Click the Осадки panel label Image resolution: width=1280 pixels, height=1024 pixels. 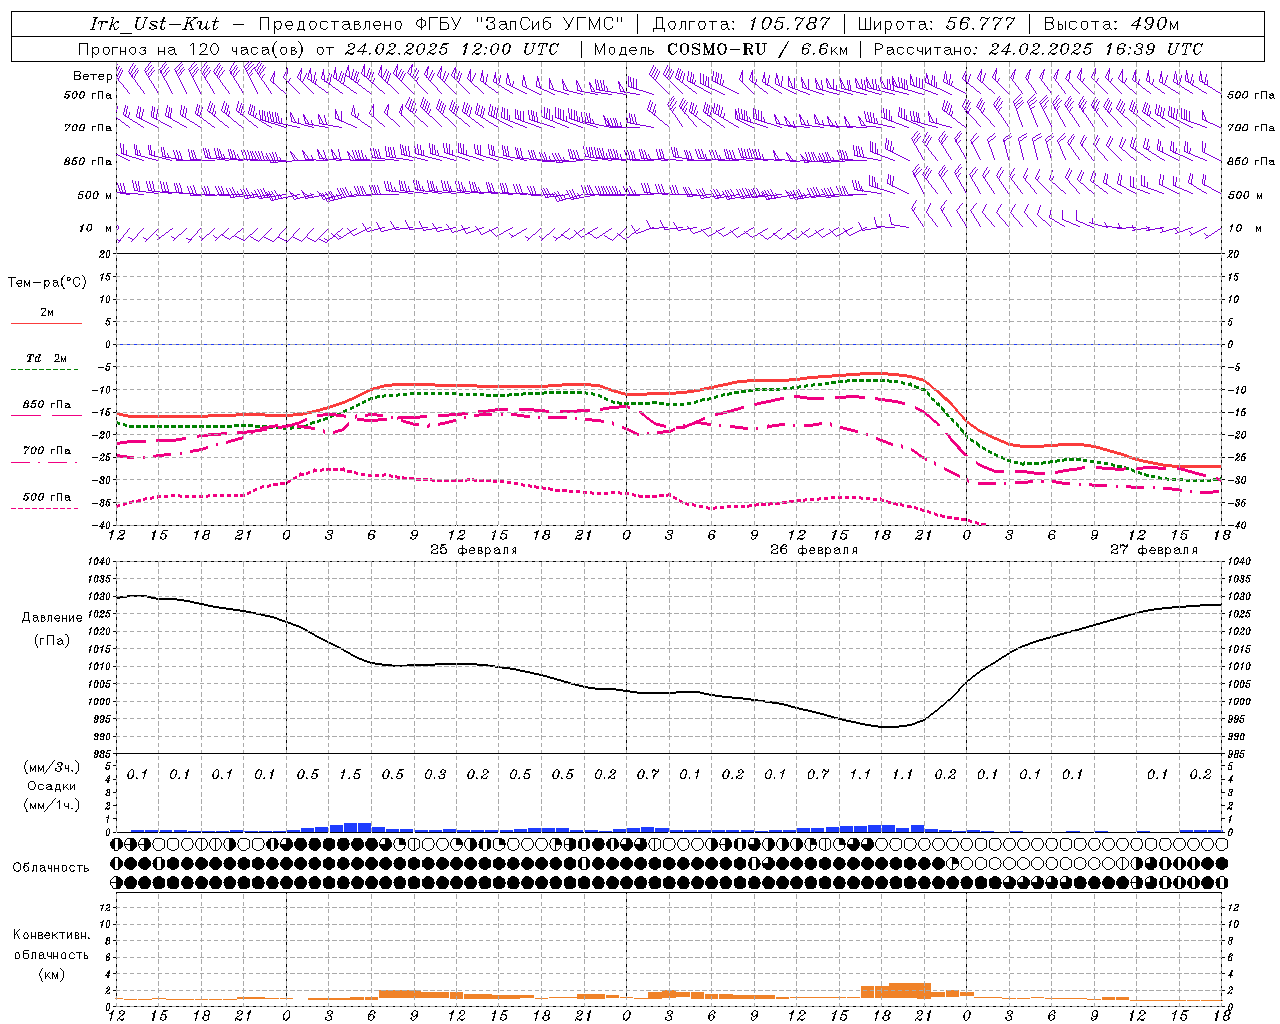click(52, 786)
